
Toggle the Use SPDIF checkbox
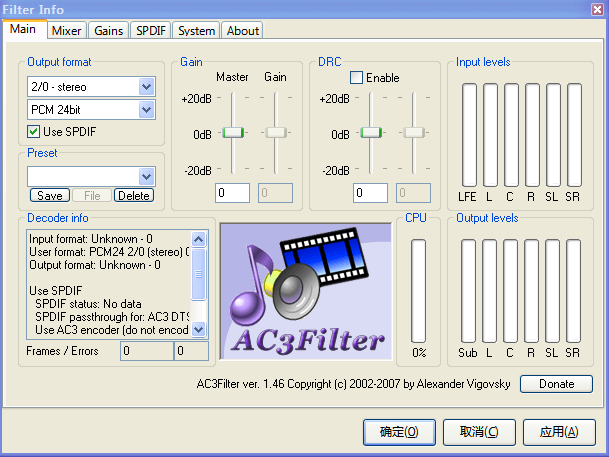[x=33, y=132]
